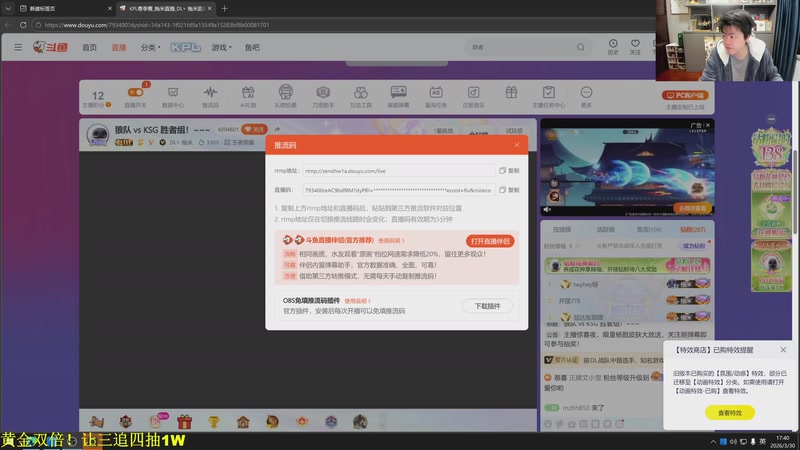
Task: Click 打开直播伴侣 button
Action: 490,241
